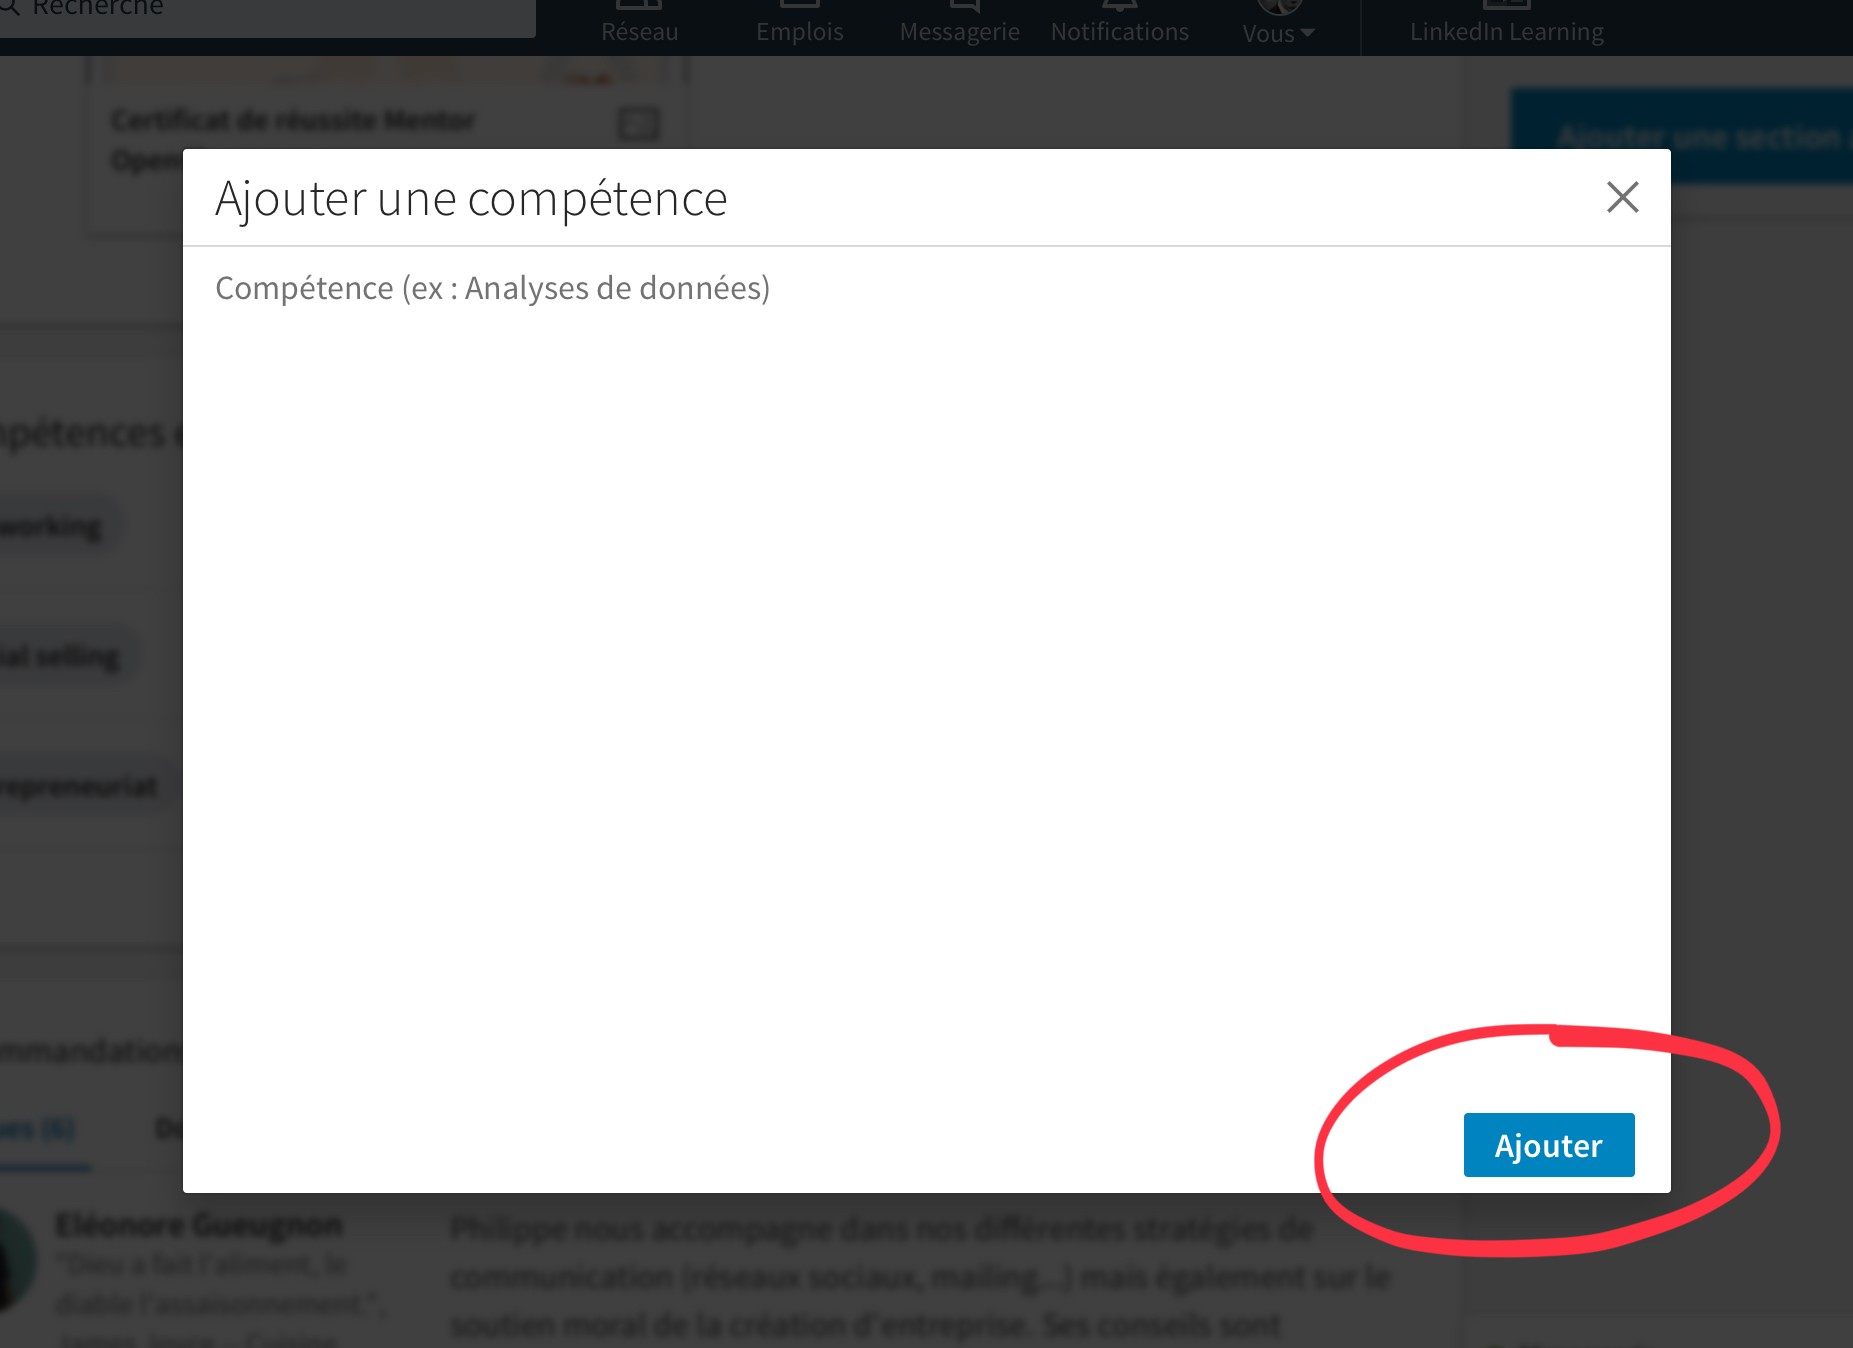Click the Recherche search box
Viewport: 1853px width, 1348px height.
pos(266,14)
